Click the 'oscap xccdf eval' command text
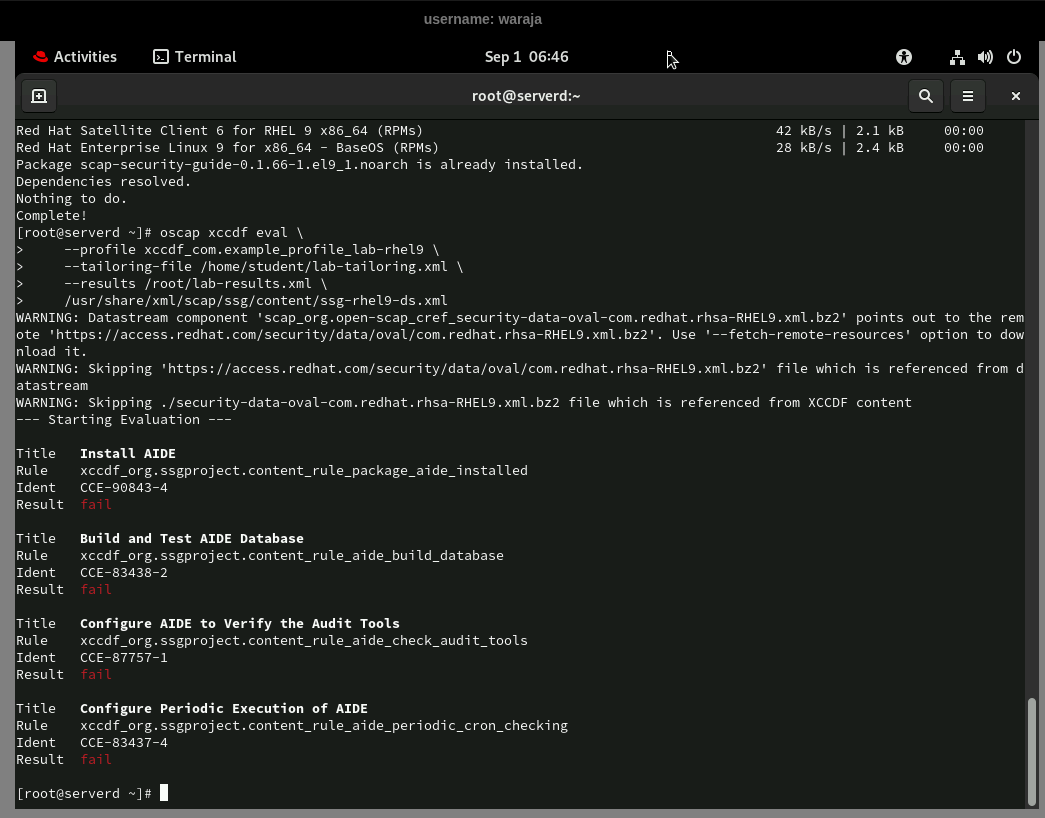 224,233
